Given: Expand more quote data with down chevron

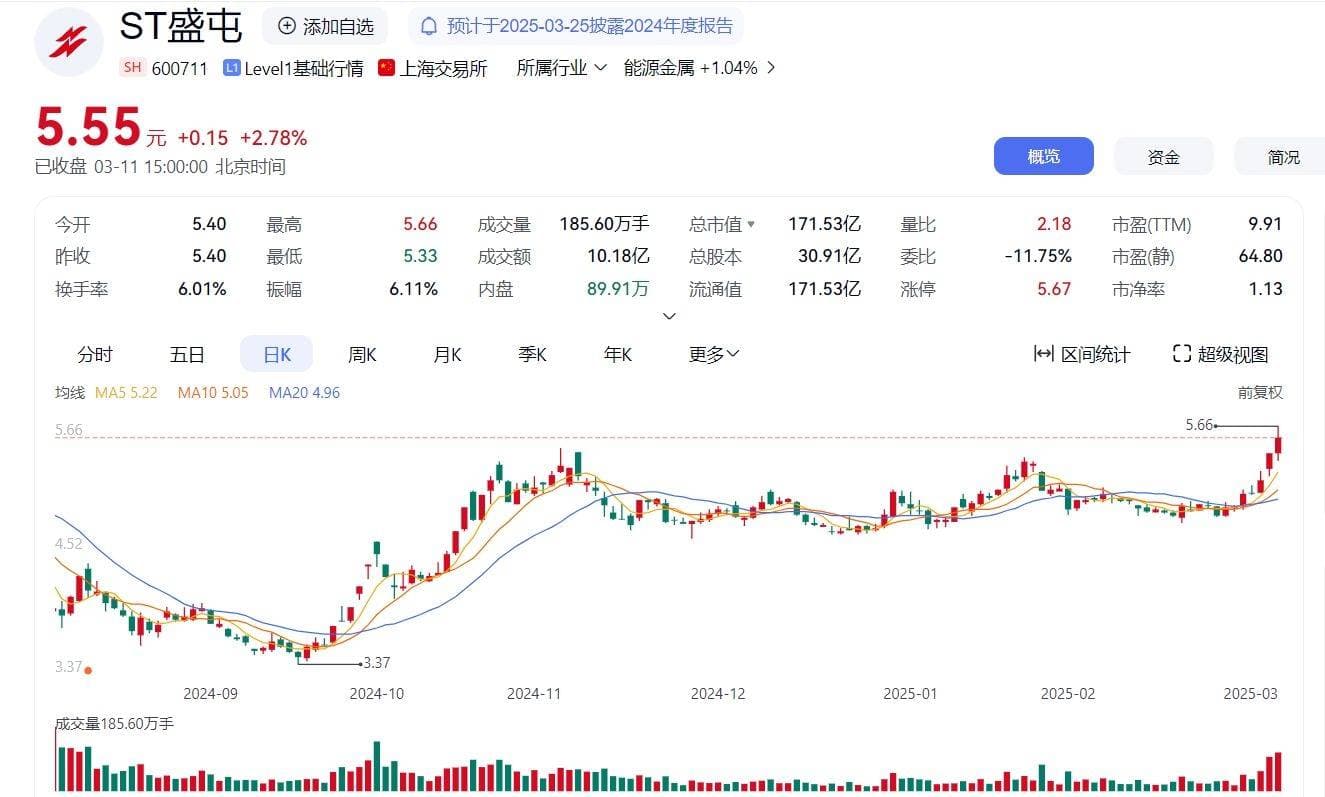Looking at the screenshot, I should (670, 316).
